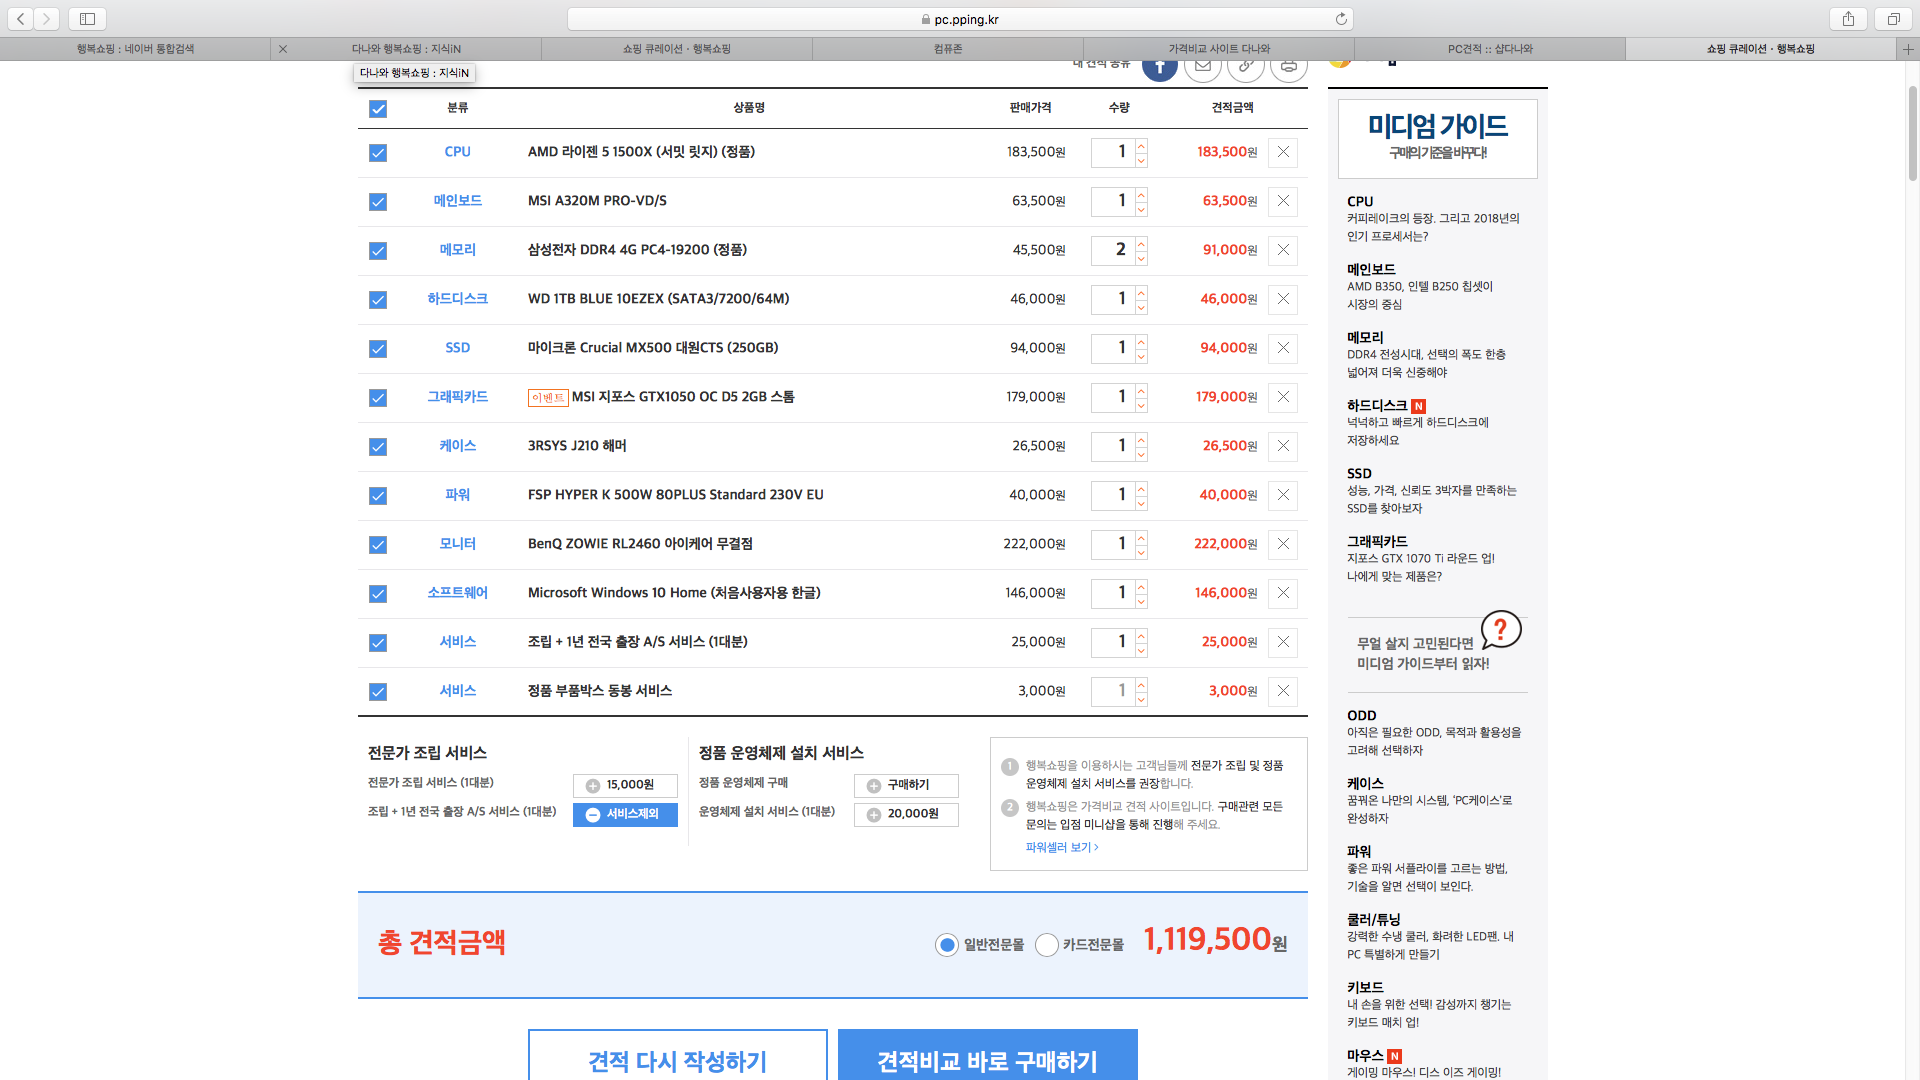Increase the 하드디스크 row quantity with the up arrow
This screenshot has height=1080, width=1920.
pos(1141,293)
